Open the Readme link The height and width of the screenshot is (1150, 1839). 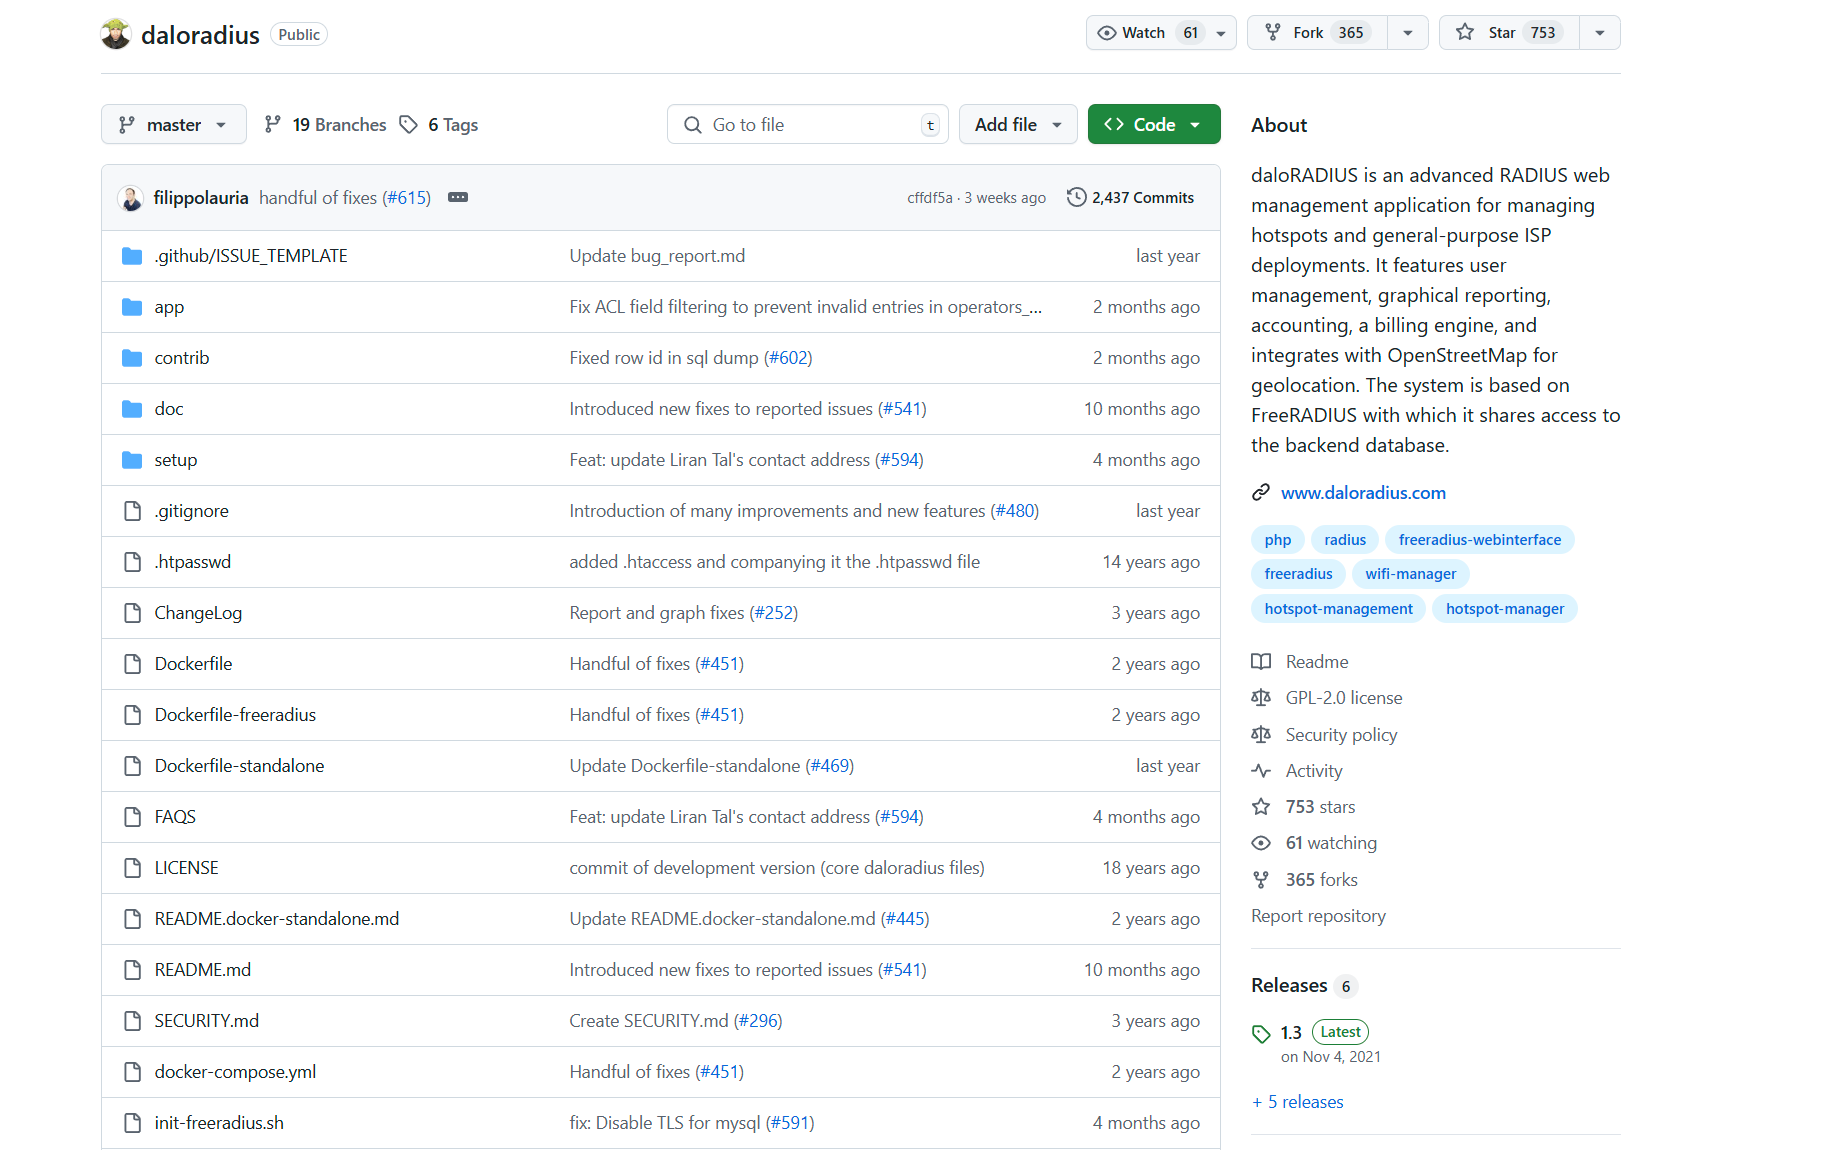[x=1317, y=662]
